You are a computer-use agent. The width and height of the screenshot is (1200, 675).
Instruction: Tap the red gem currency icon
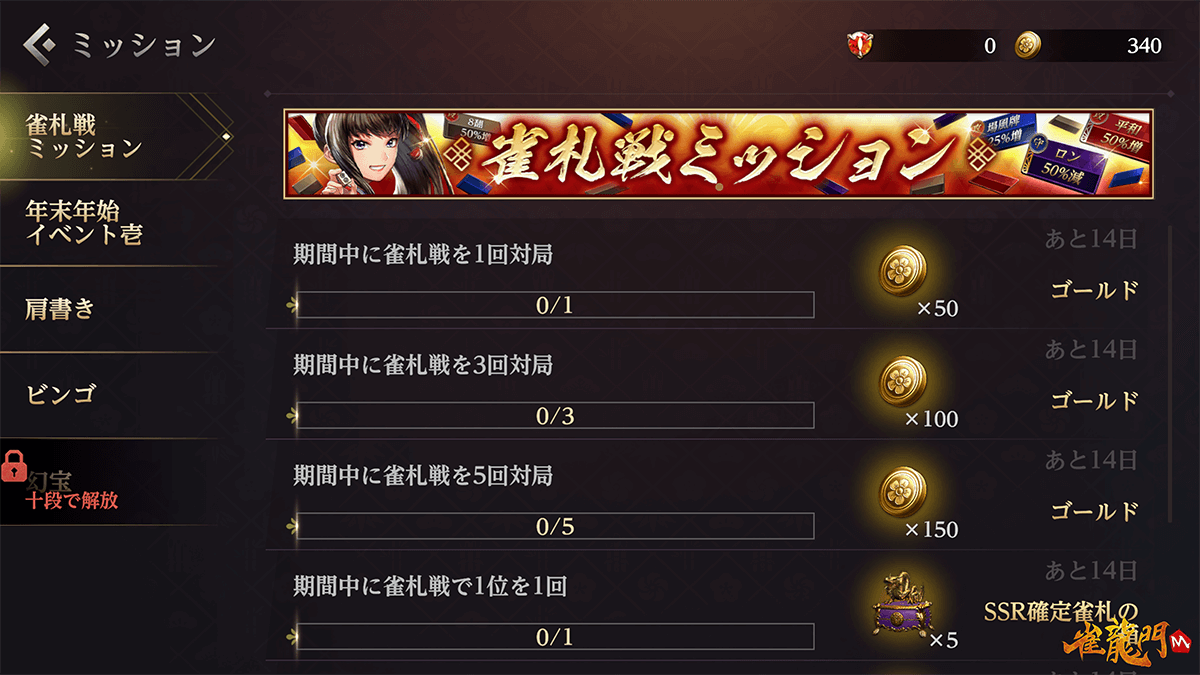click(x=860, y=45)
